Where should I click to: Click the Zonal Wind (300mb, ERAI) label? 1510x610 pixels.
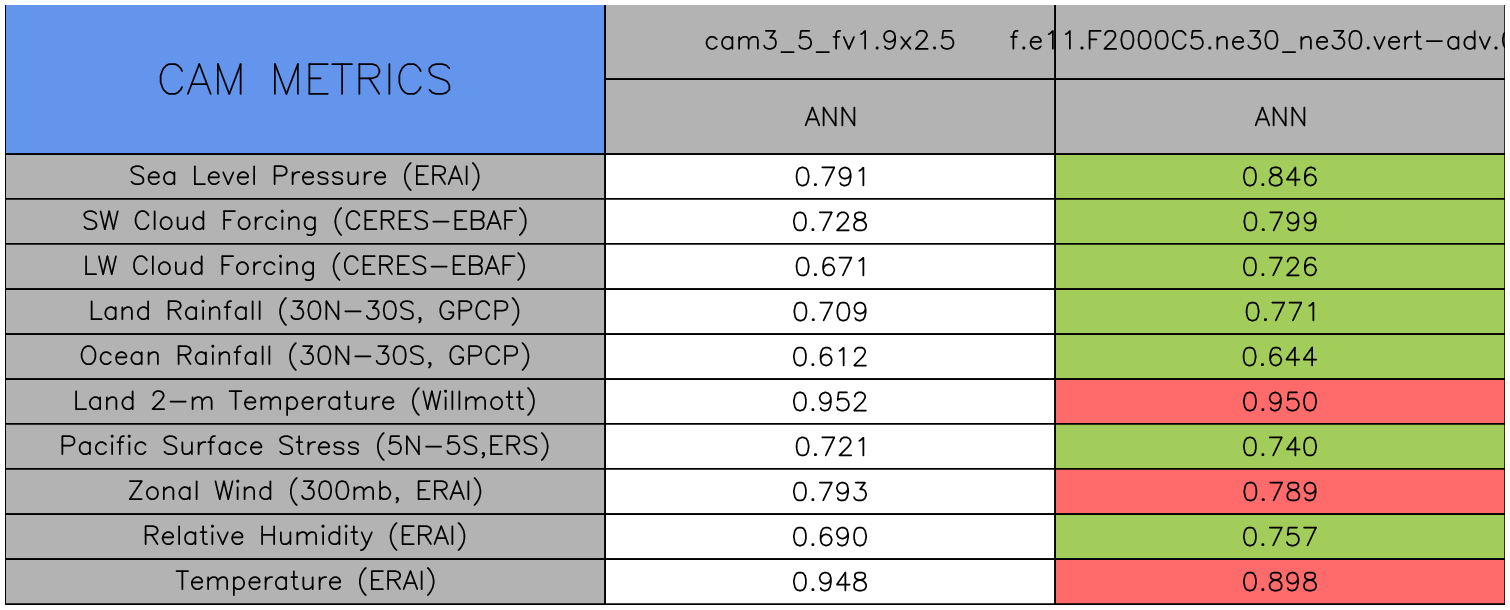click(305, 492)
